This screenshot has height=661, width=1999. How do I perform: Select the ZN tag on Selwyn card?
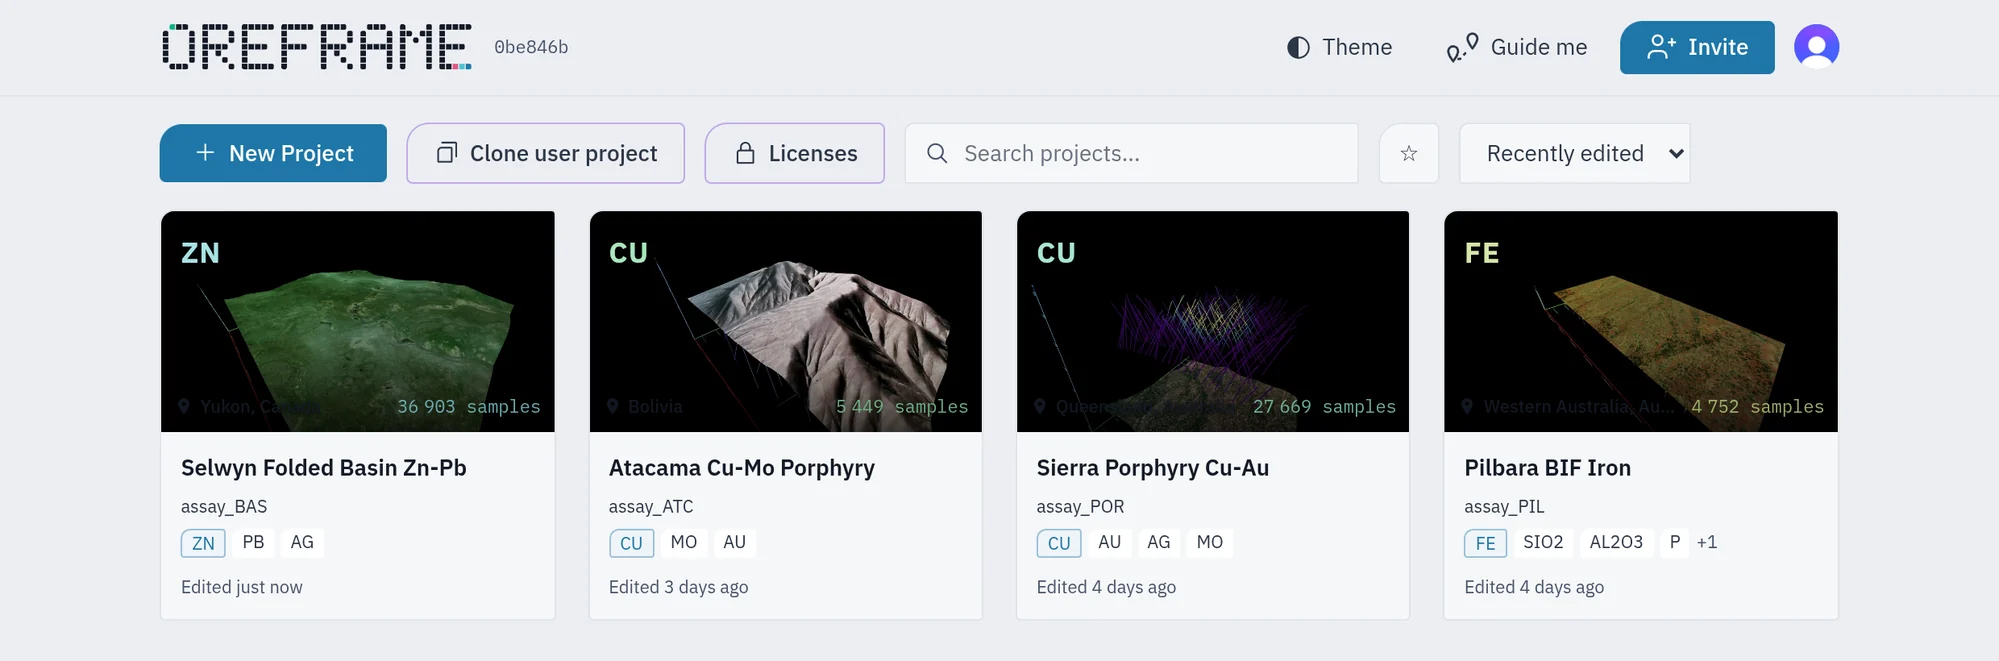pos(203,543)
